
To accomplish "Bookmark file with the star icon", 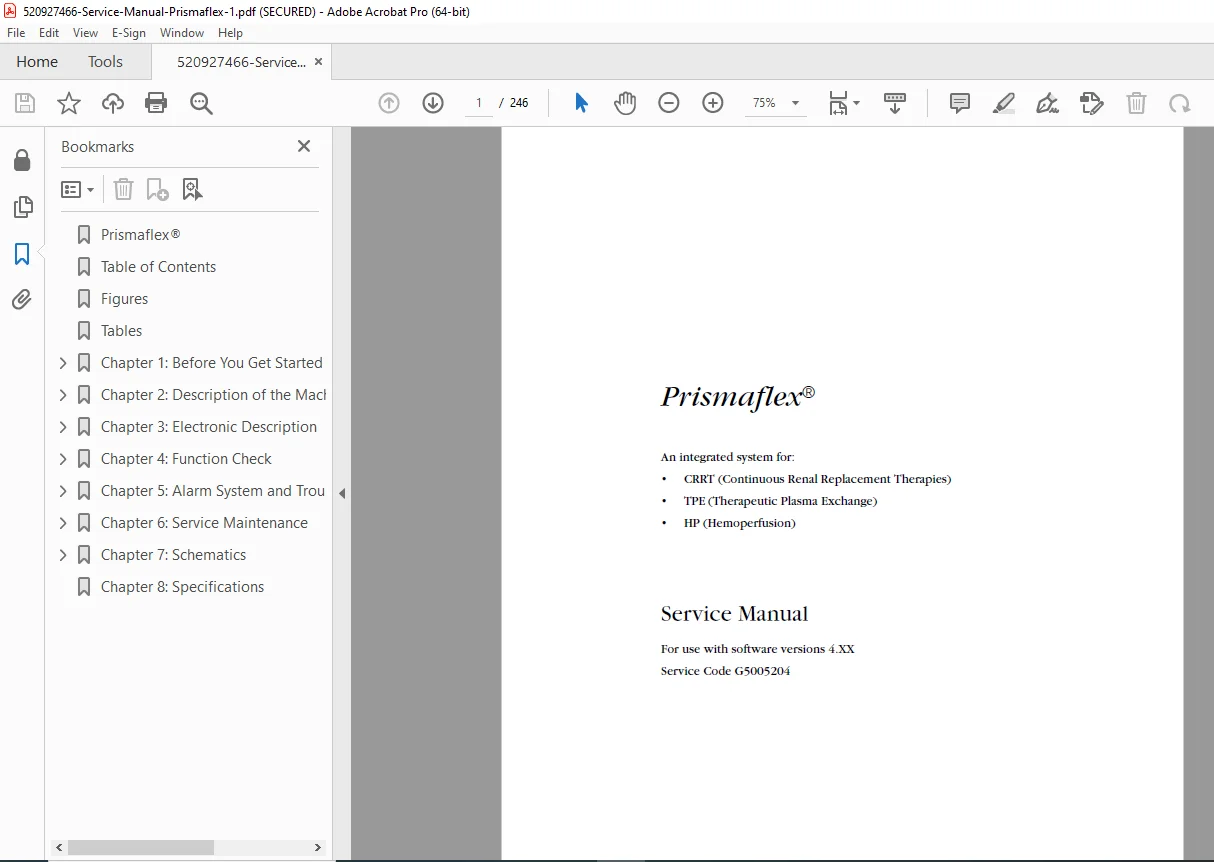I will coord(69,103).
